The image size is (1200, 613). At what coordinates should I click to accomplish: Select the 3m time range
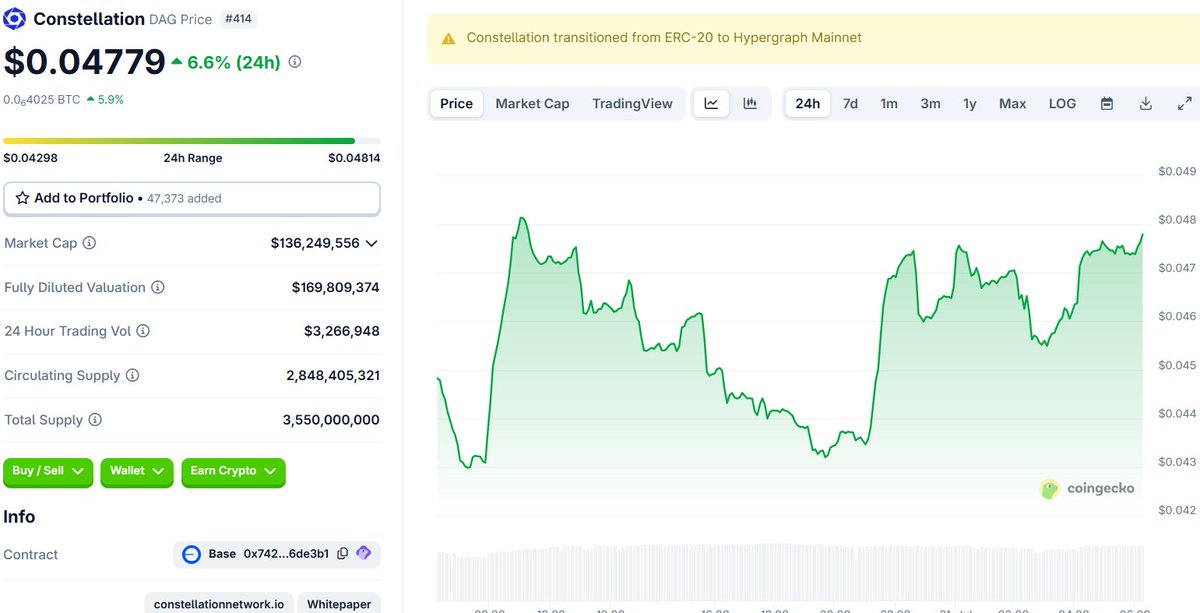[930, 103]
